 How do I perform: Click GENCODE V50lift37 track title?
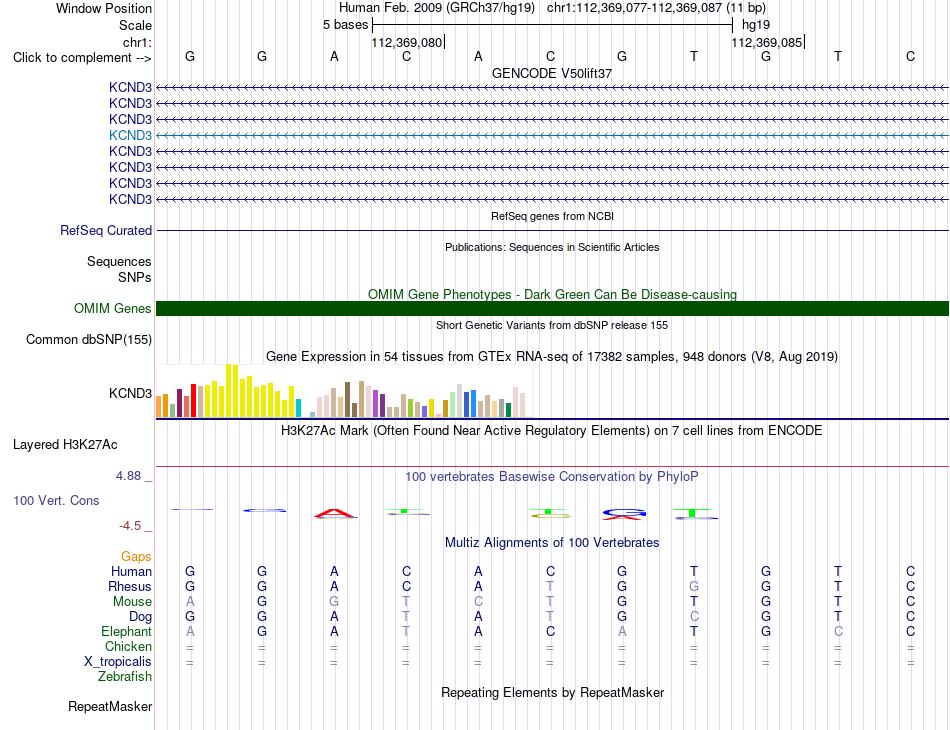[x=552, y=73]
